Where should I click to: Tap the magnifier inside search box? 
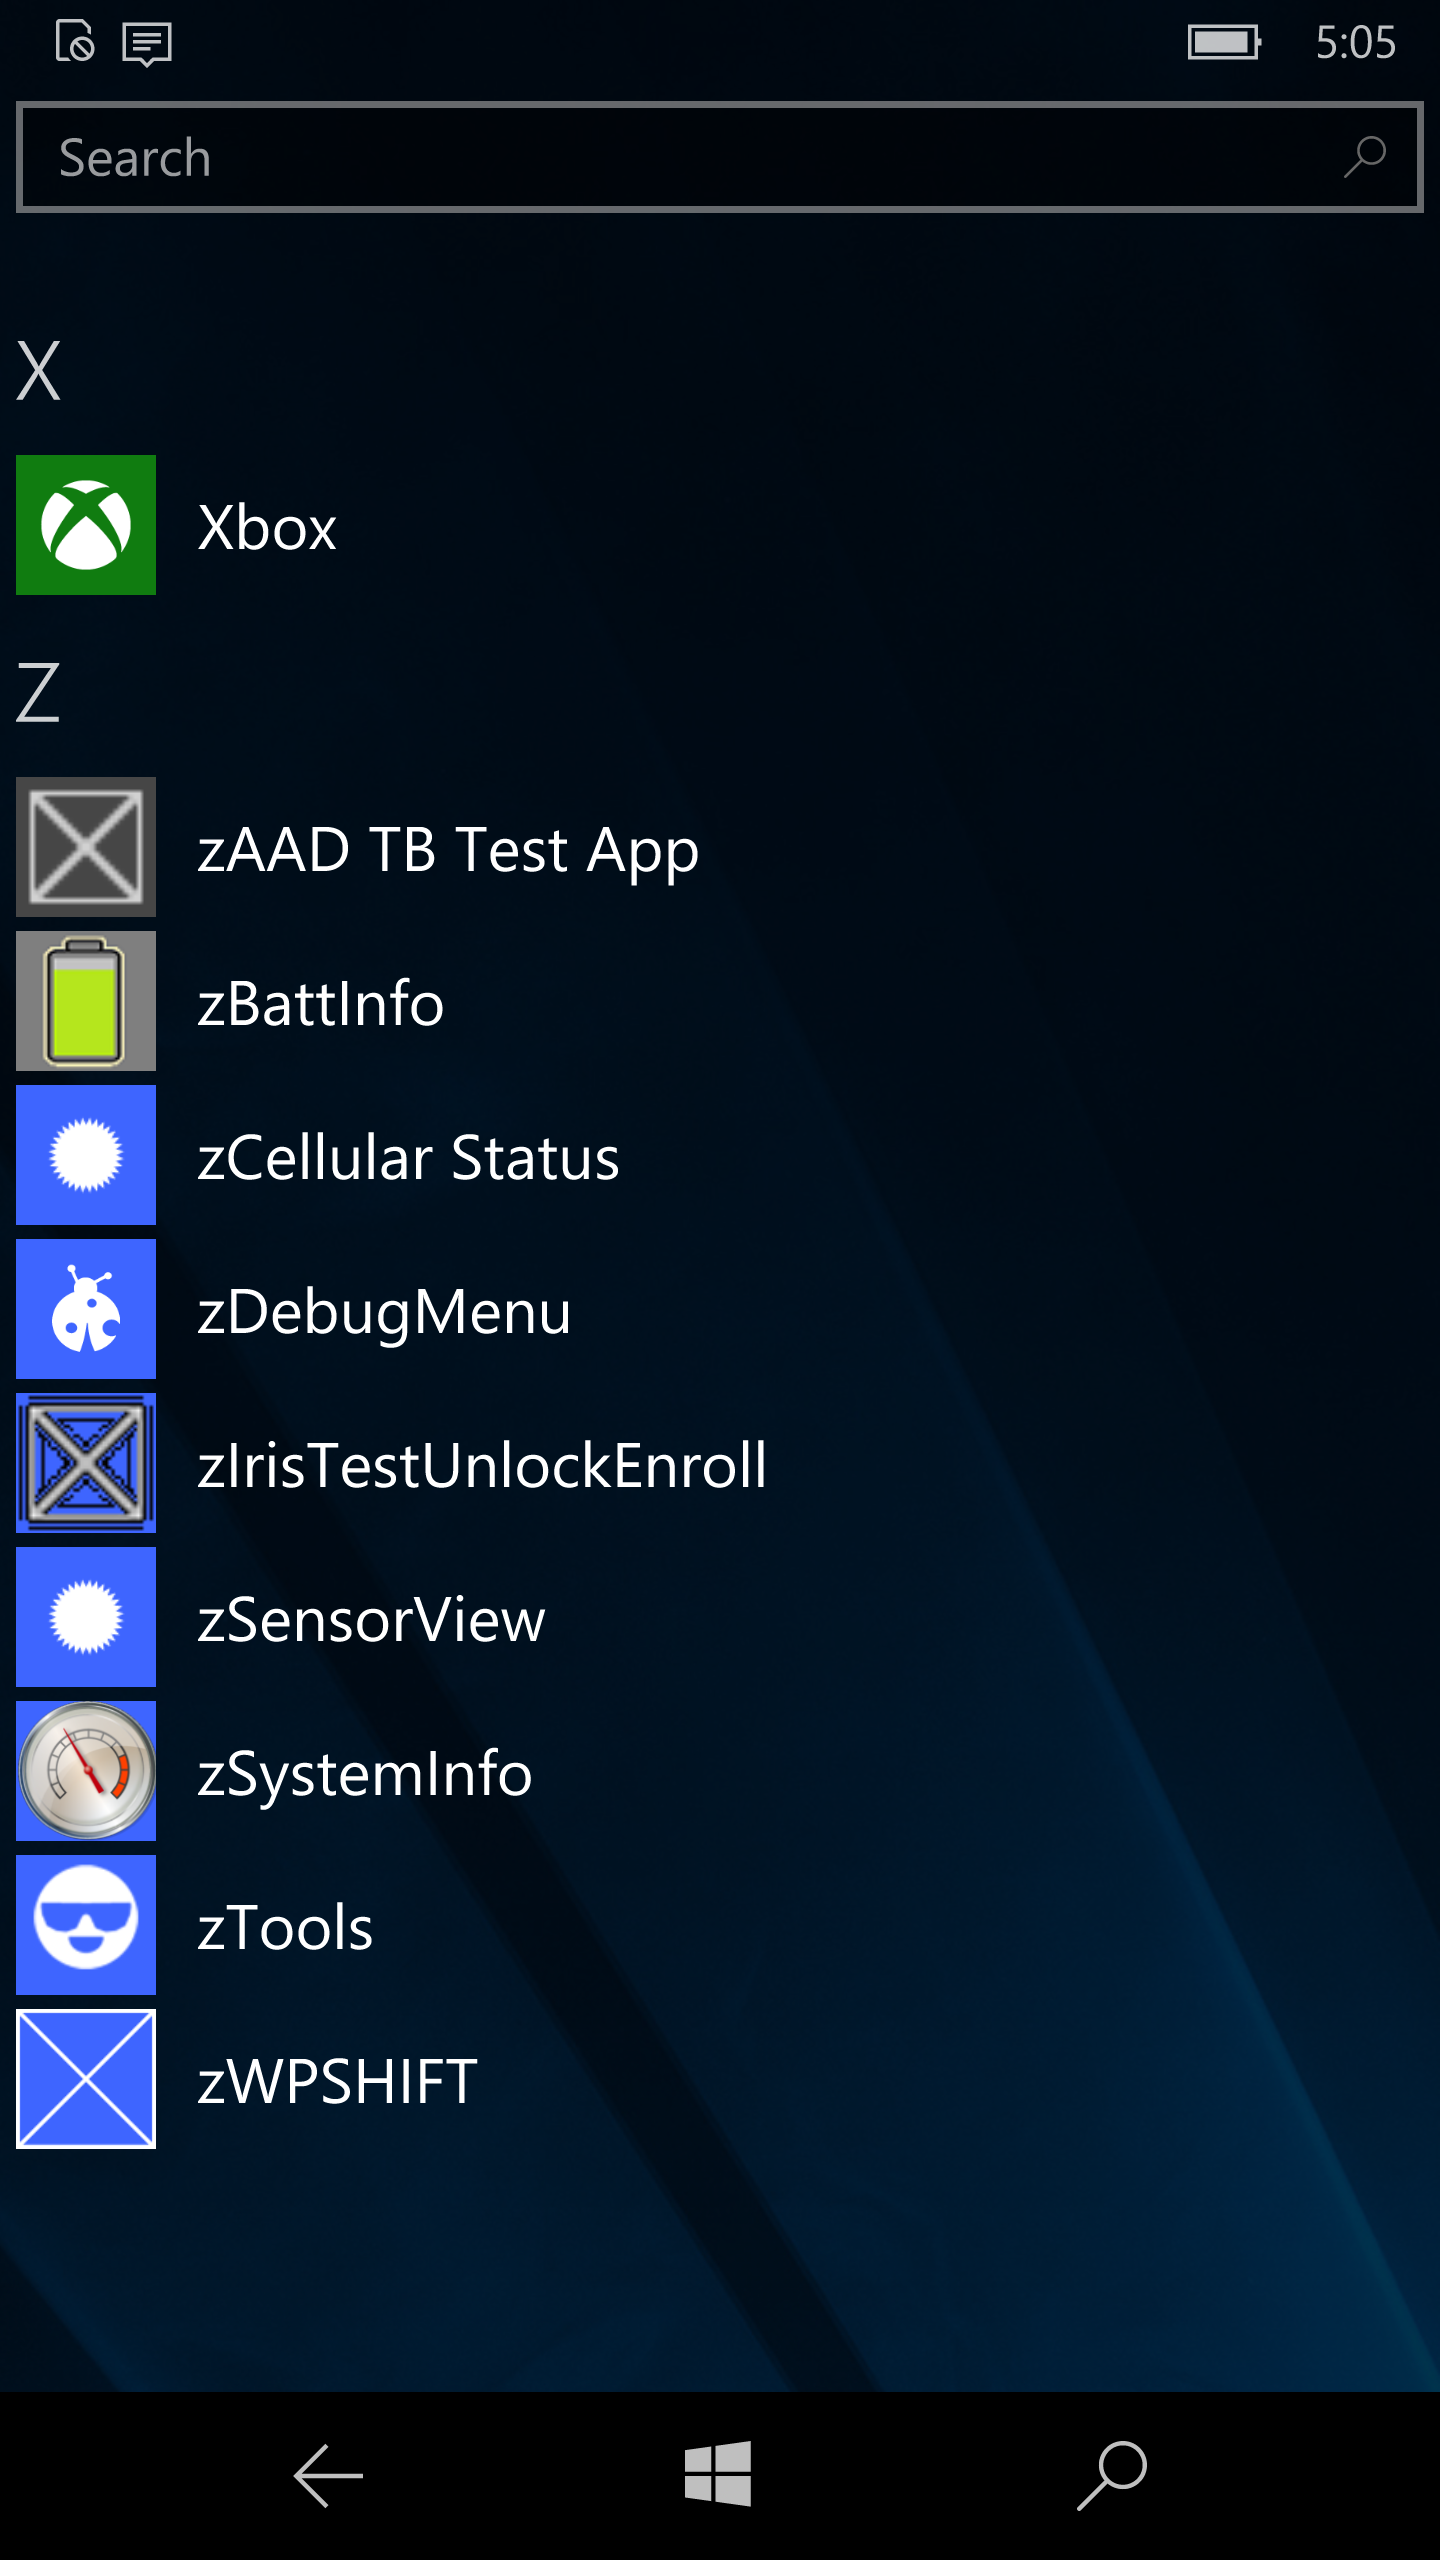click(1364, 158)
